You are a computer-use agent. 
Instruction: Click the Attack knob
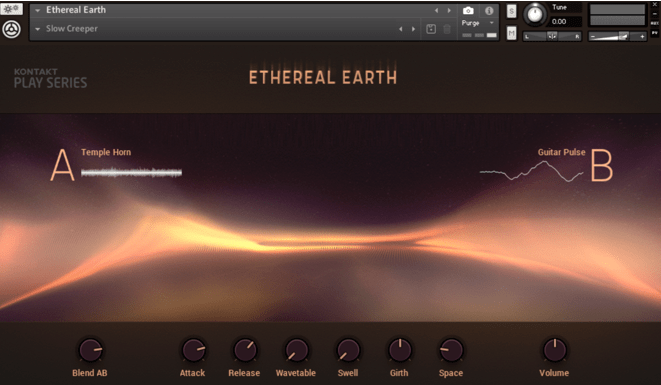[x=193, y=350]
